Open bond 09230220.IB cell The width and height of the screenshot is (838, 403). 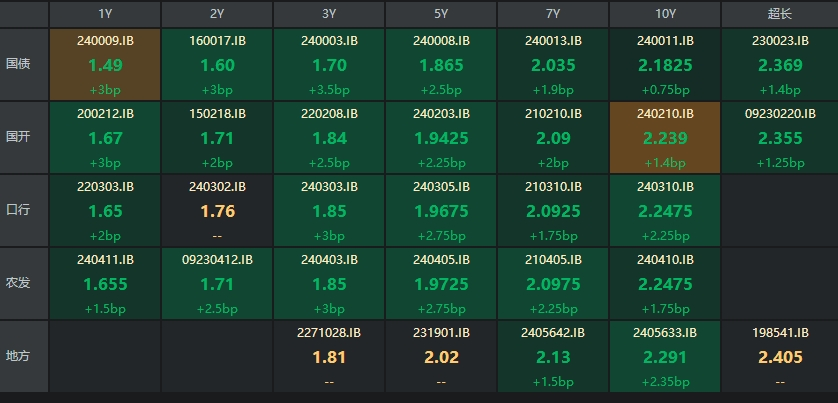click(780, 137)
